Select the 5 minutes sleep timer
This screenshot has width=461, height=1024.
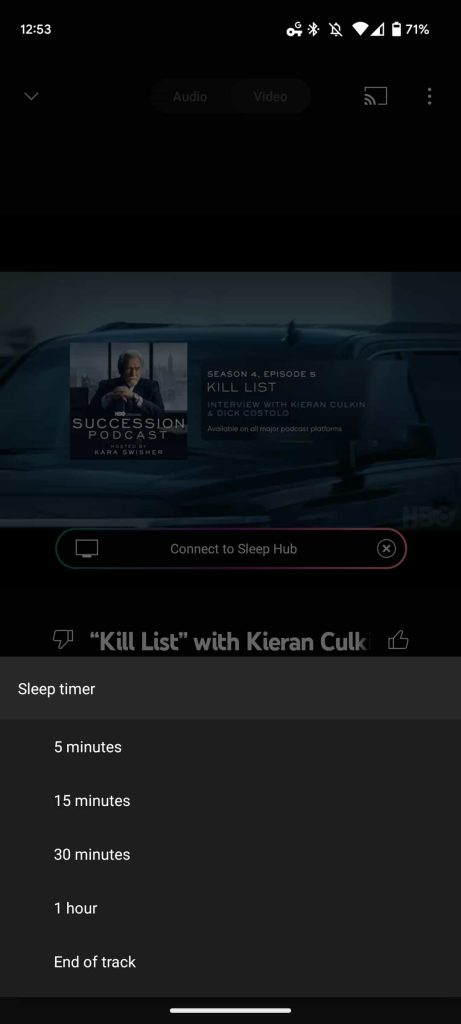(230, 747)
